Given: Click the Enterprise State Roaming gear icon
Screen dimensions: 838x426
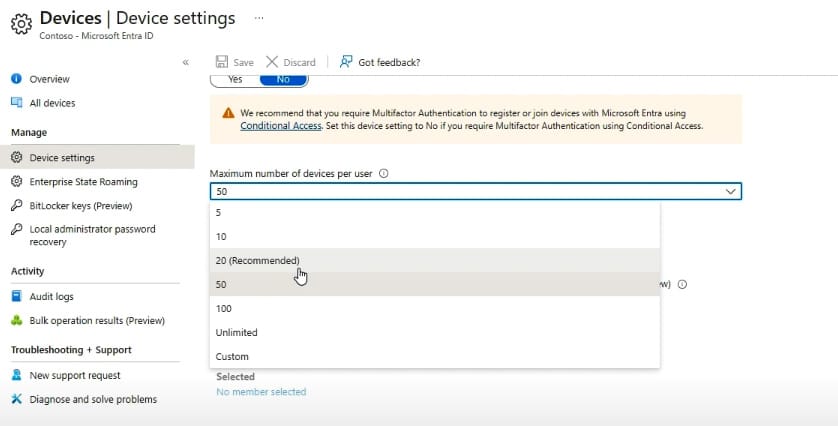Looking at the screenshot, I should click(17, 182).
